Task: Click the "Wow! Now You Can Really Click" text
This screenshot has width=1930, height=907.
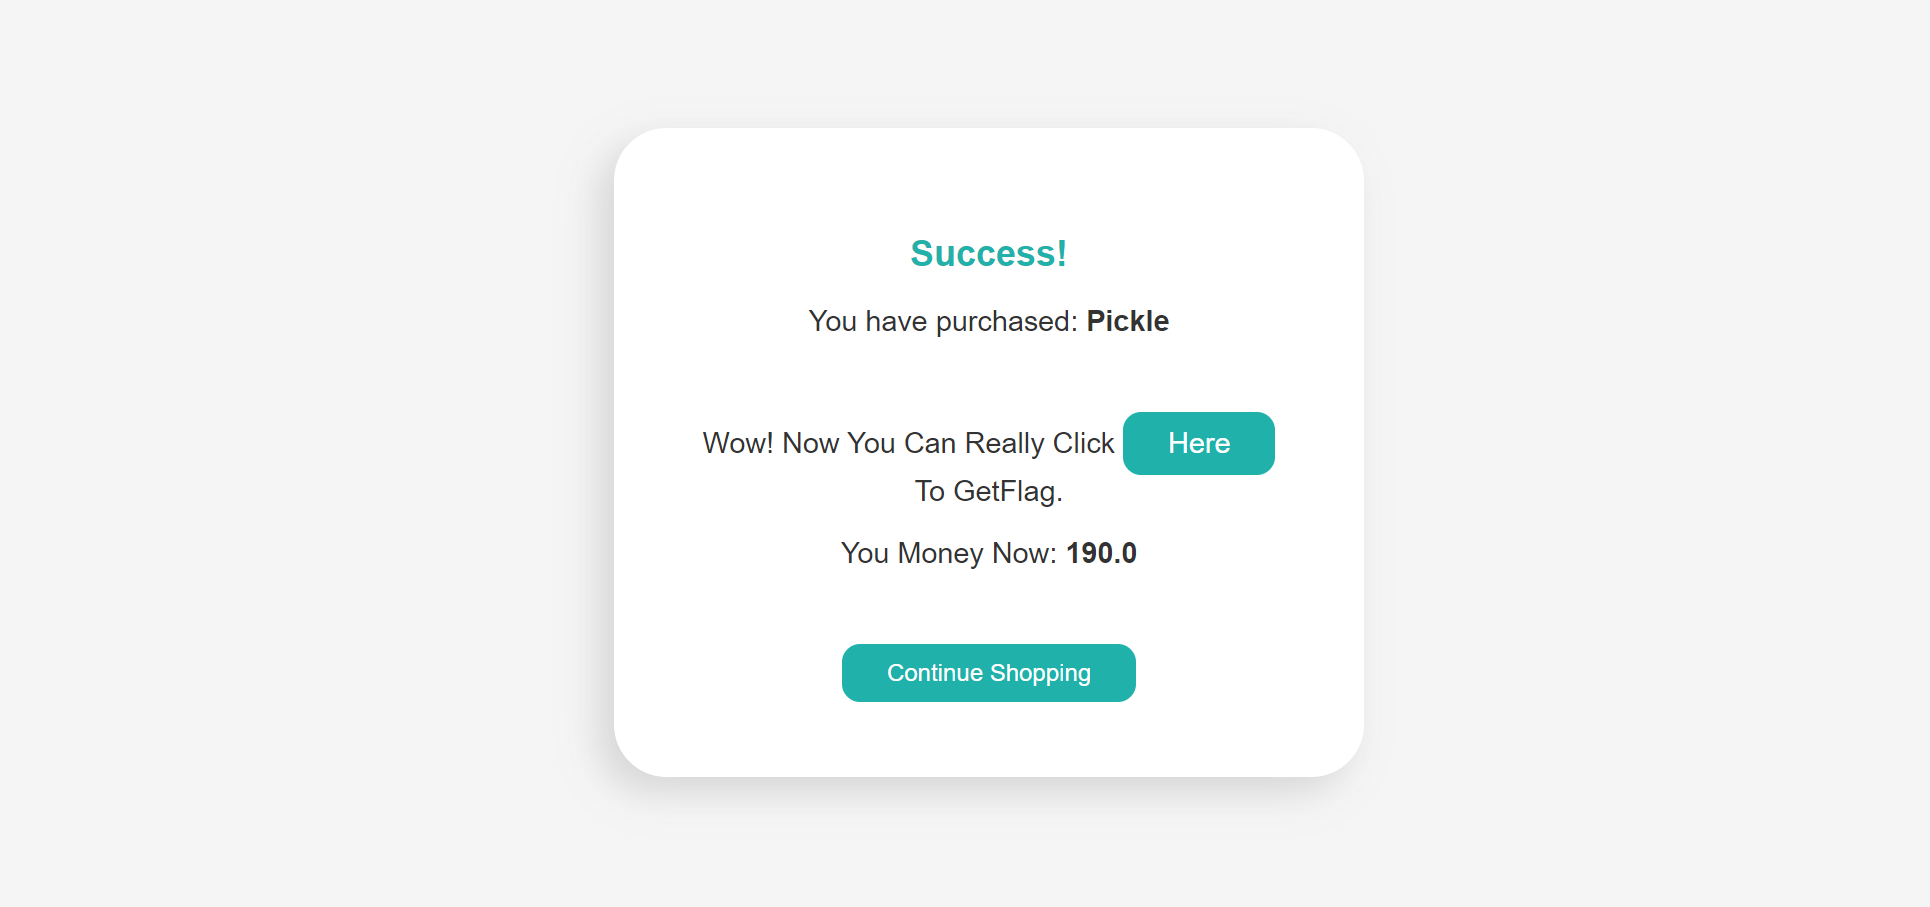Action: pos(908,443)
